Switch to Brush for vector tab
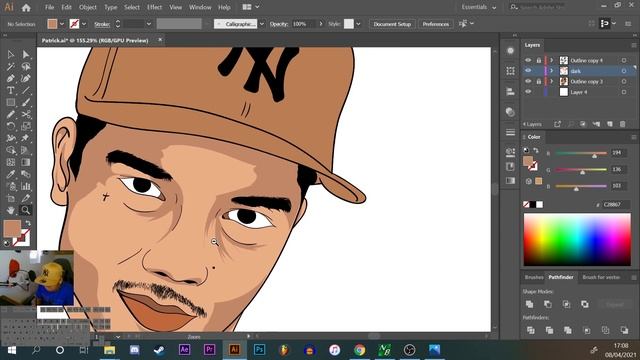 [601, 277]
